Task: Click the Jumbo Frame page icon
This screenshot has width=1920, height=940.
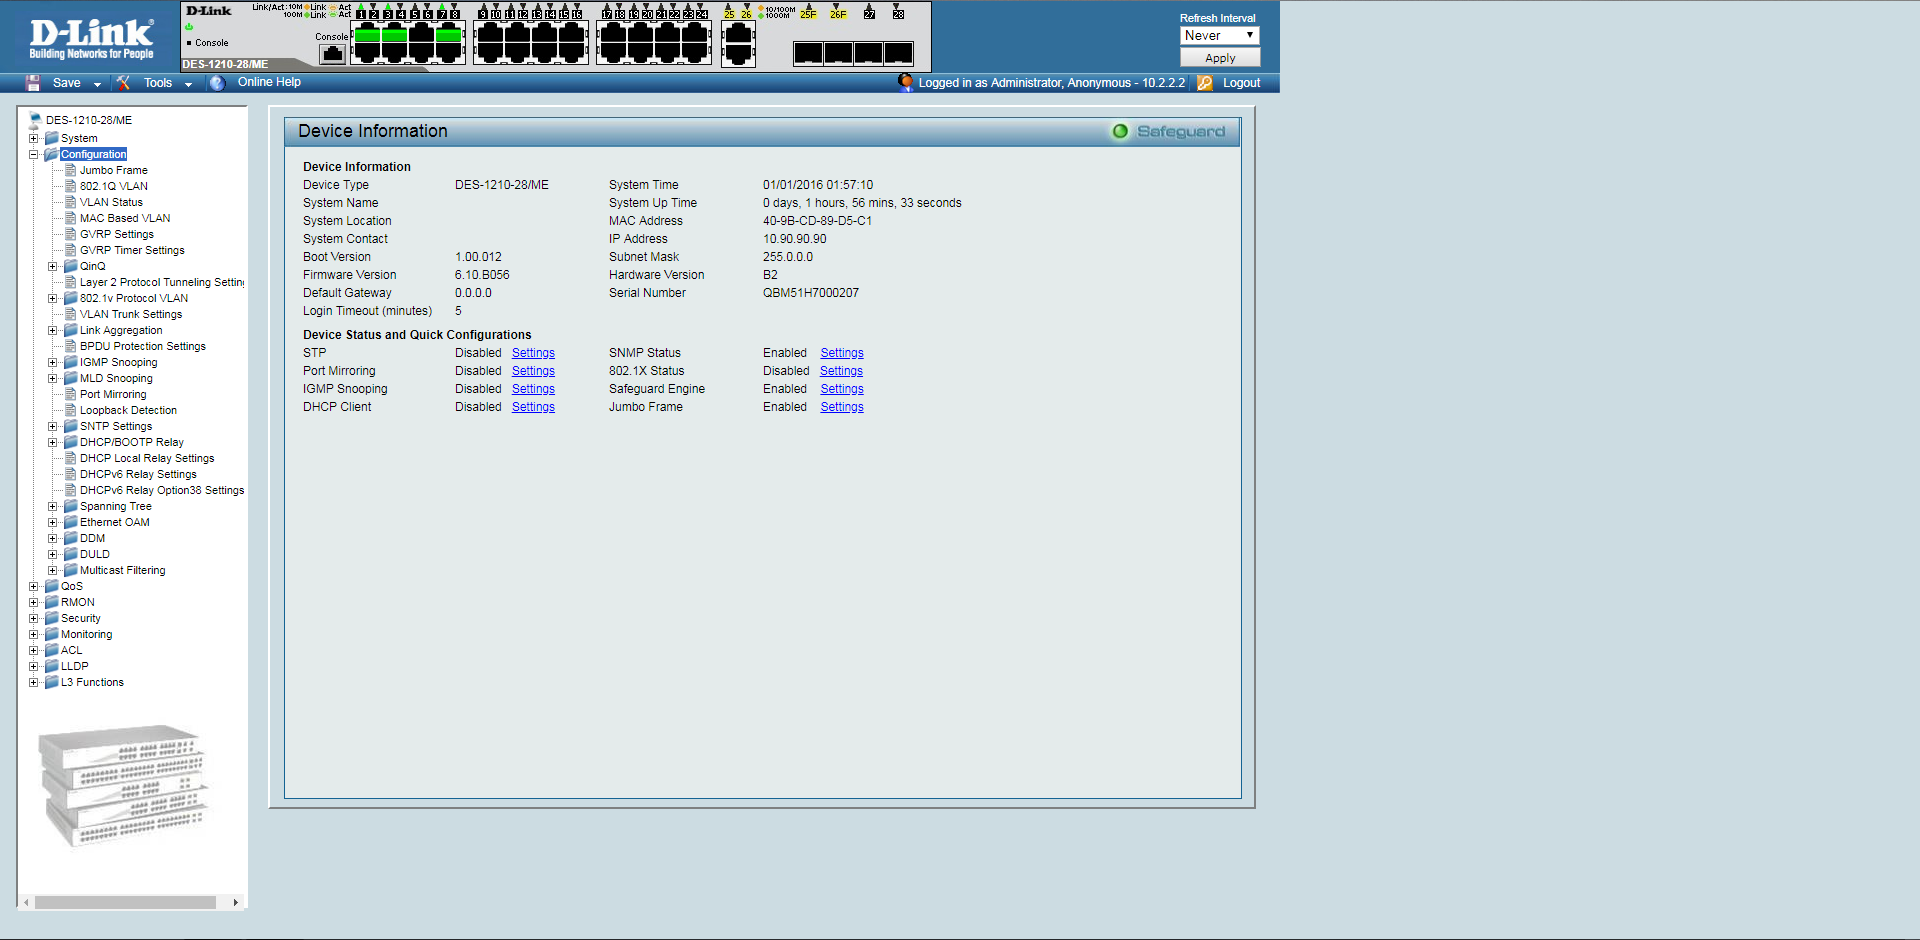Action: pos(71,170)
